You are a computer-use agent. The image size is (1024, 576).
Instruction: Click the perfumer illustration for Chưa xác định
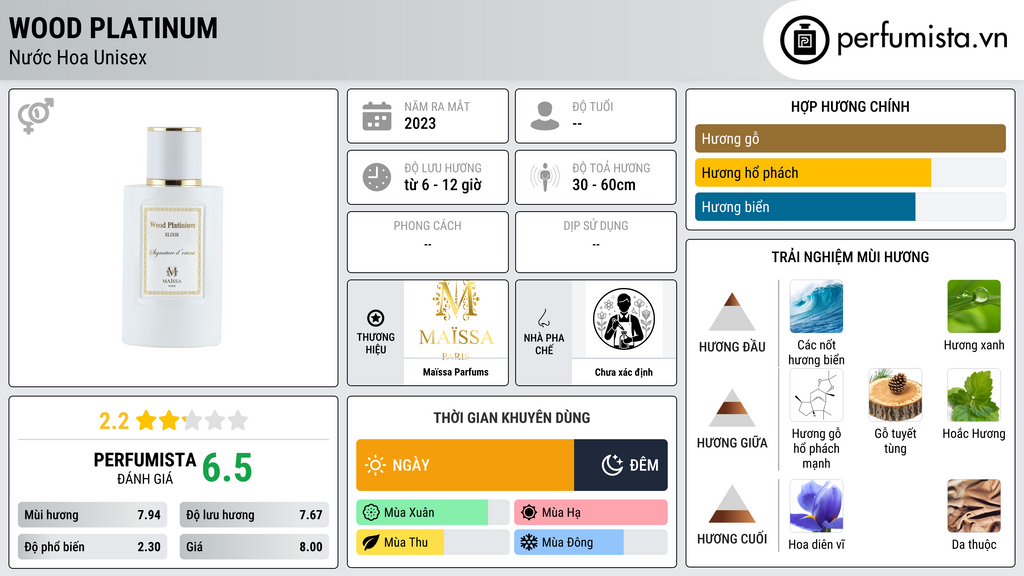click(x=624, y=320)
